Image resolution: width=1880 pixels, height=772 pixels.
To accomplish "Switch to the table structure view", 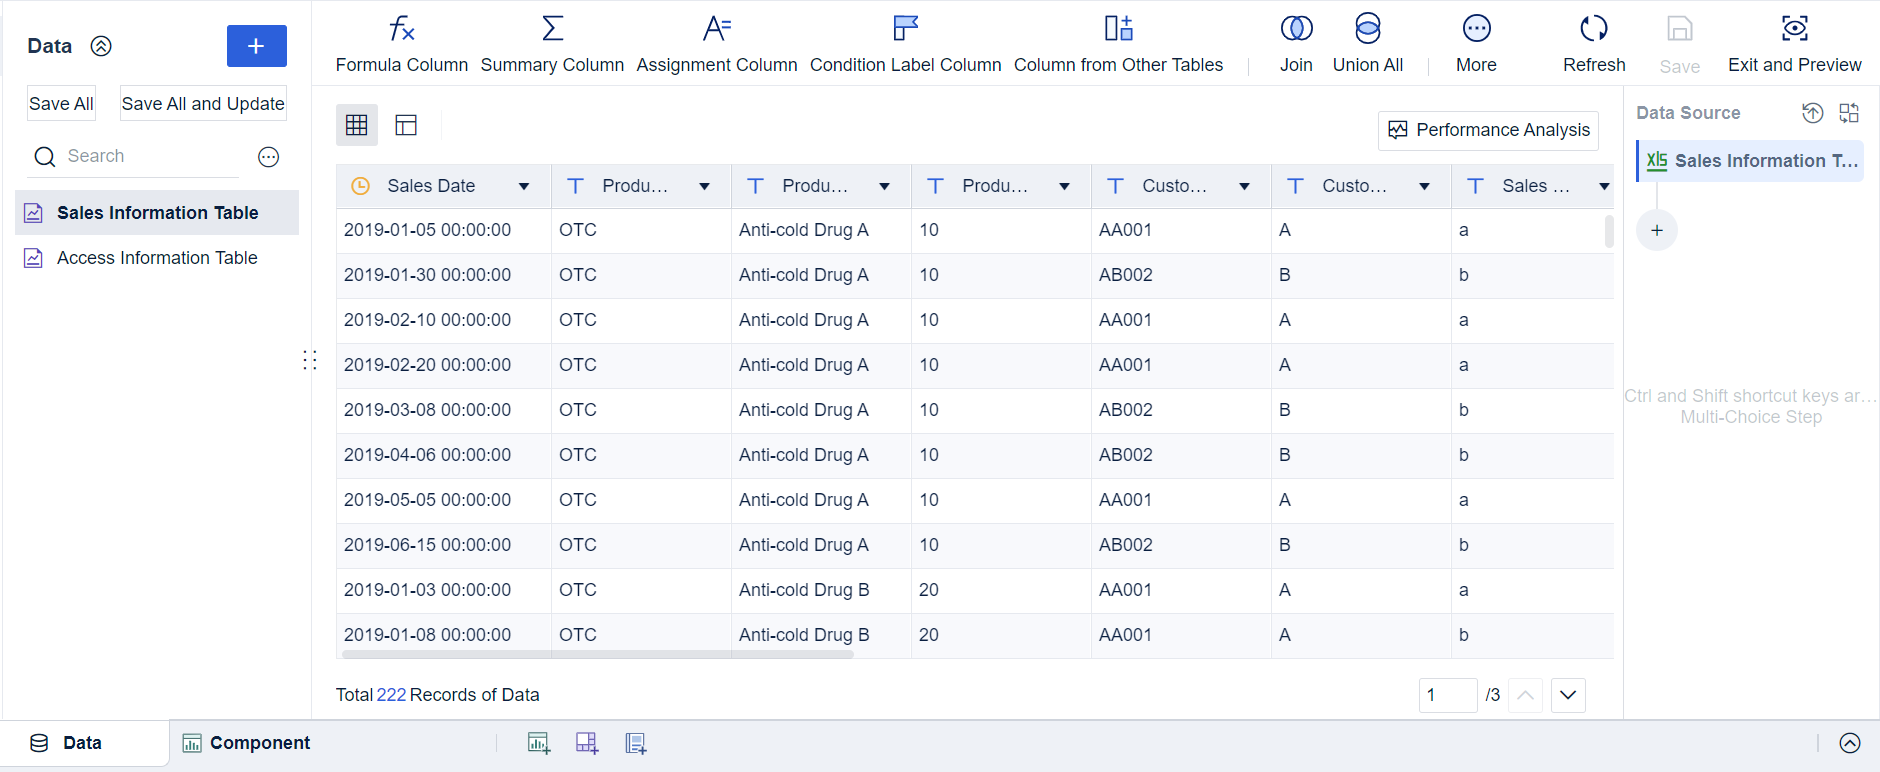I will click(x=406, y=125).
